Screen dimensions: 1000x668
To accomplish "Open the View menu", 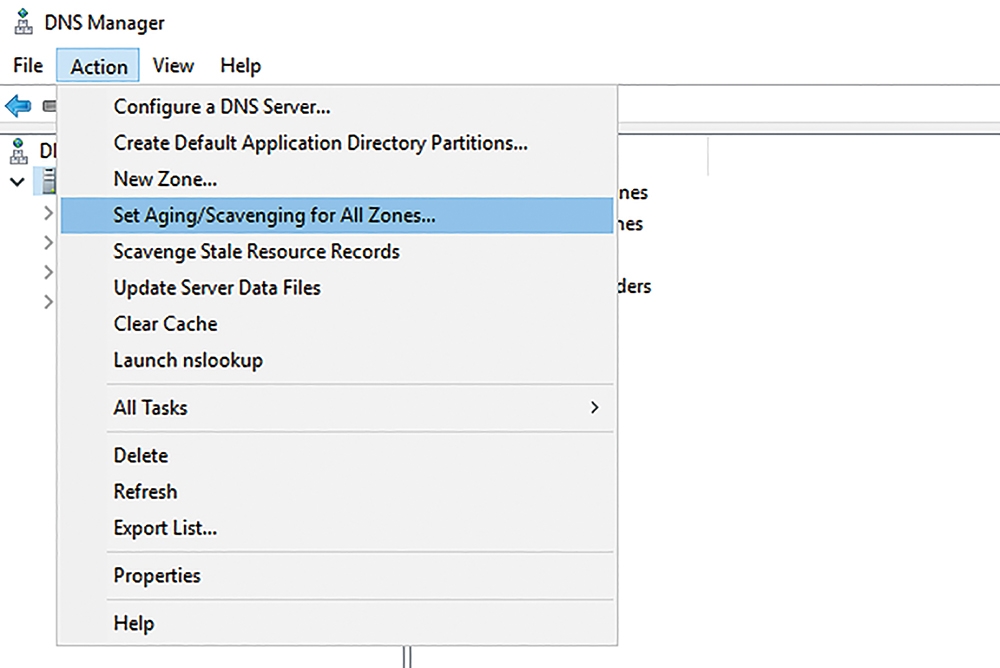I will coord(173,65).
